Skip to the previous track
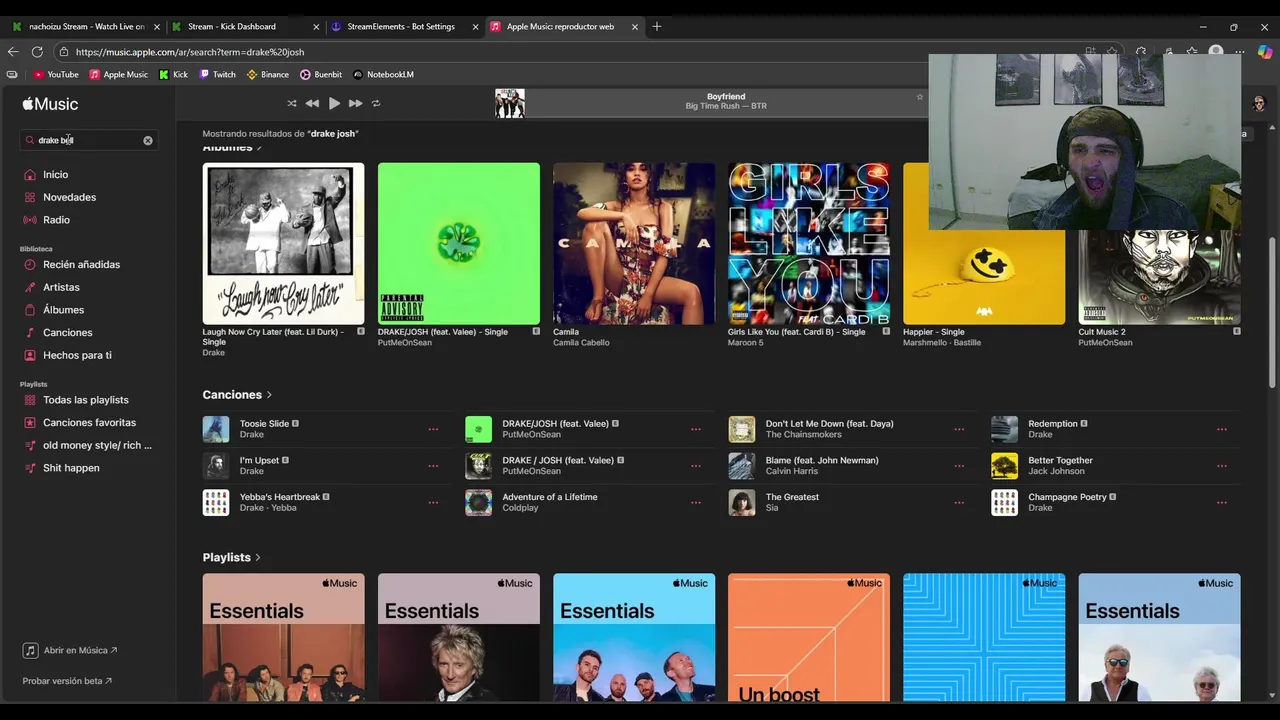The image size is (1280, 720). pyautogui.click(x=312, y=103)
